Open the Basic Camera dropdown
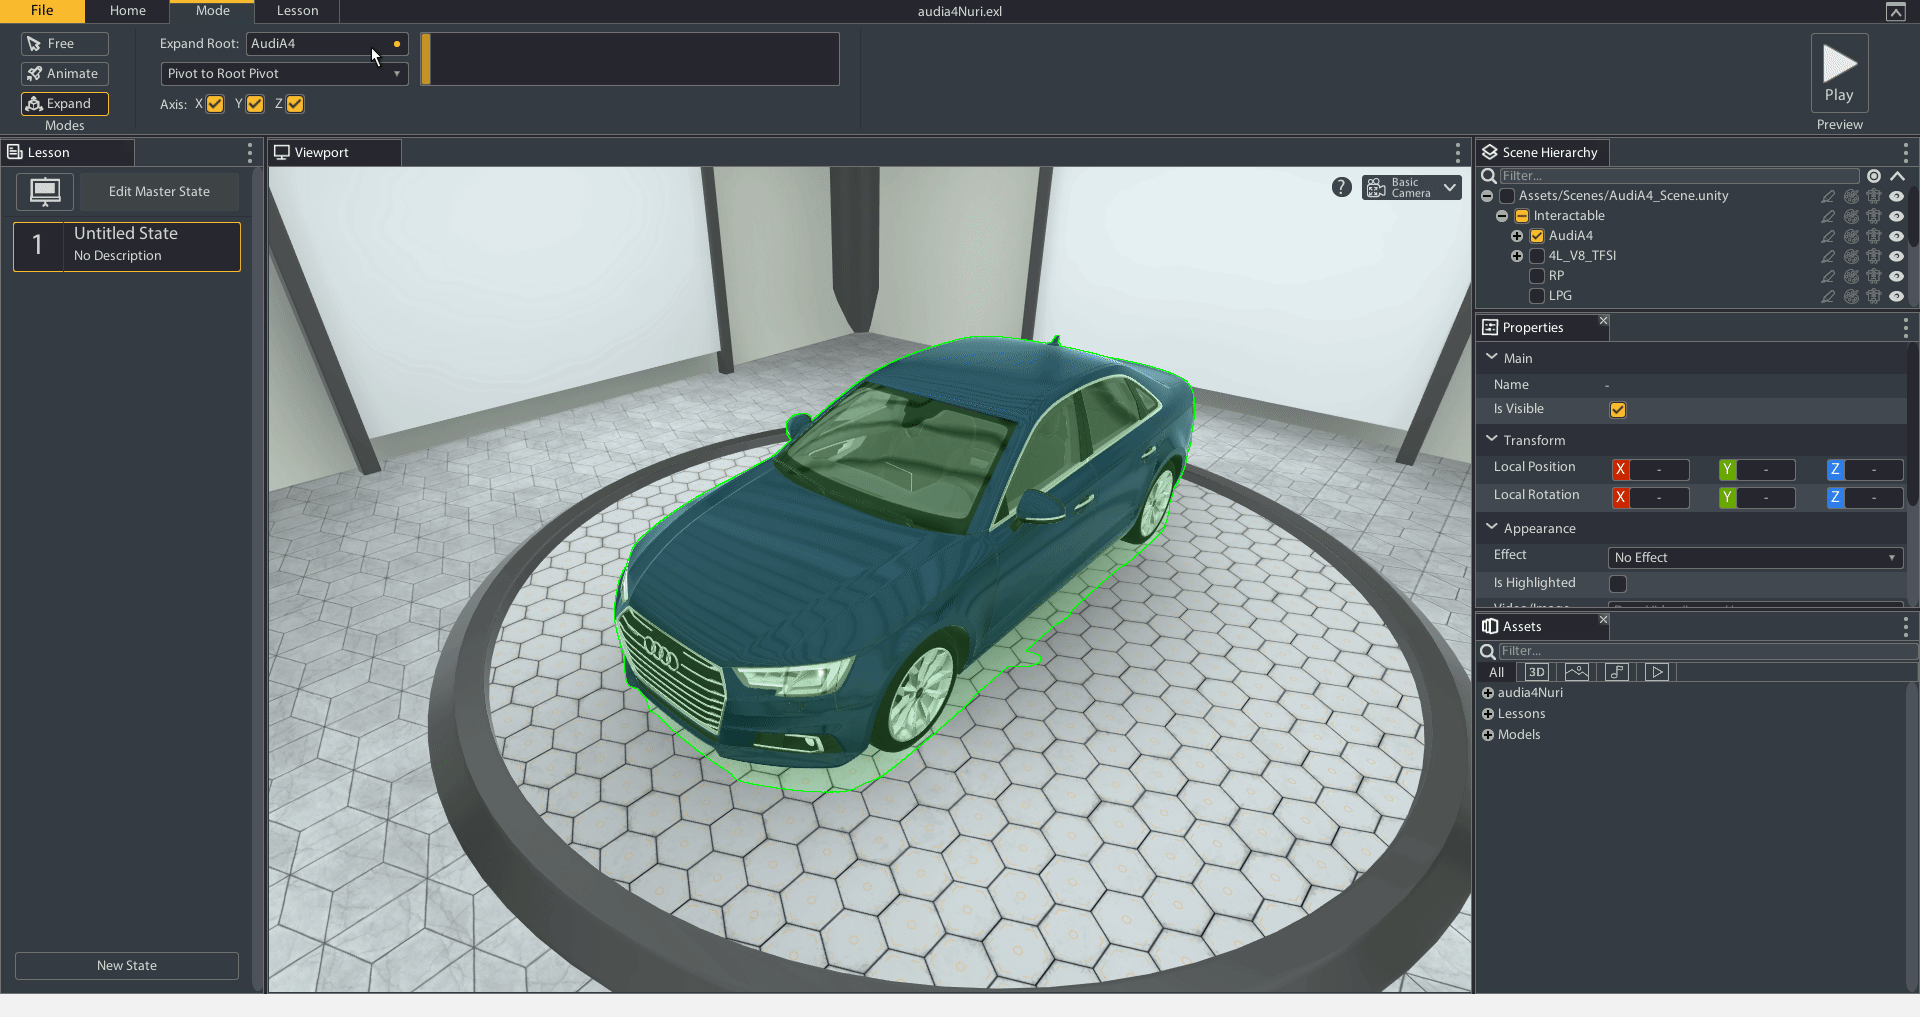The height and width of the screenshot is (1017, 1920). click(1412, 187)
